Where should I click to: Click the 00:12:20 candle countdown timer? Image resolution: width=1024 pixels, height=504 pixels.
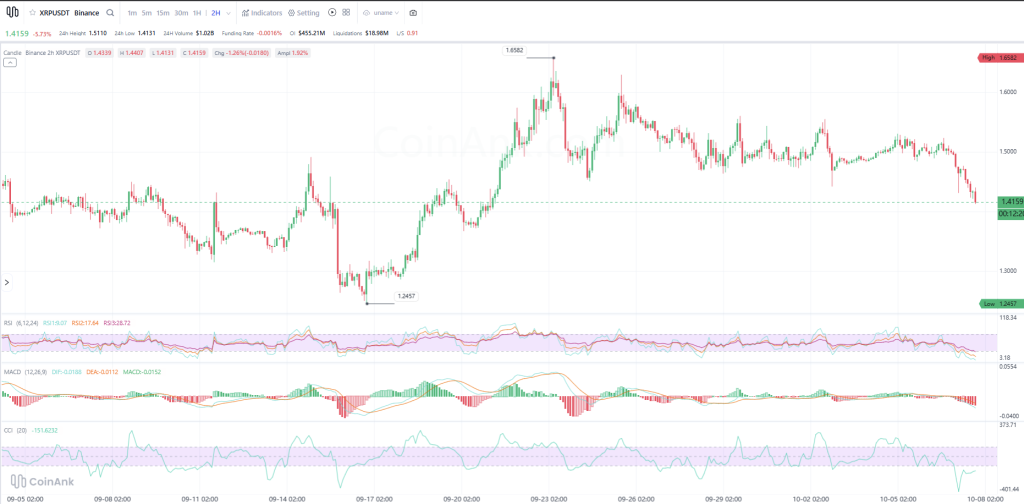[x=1010, y=214]
